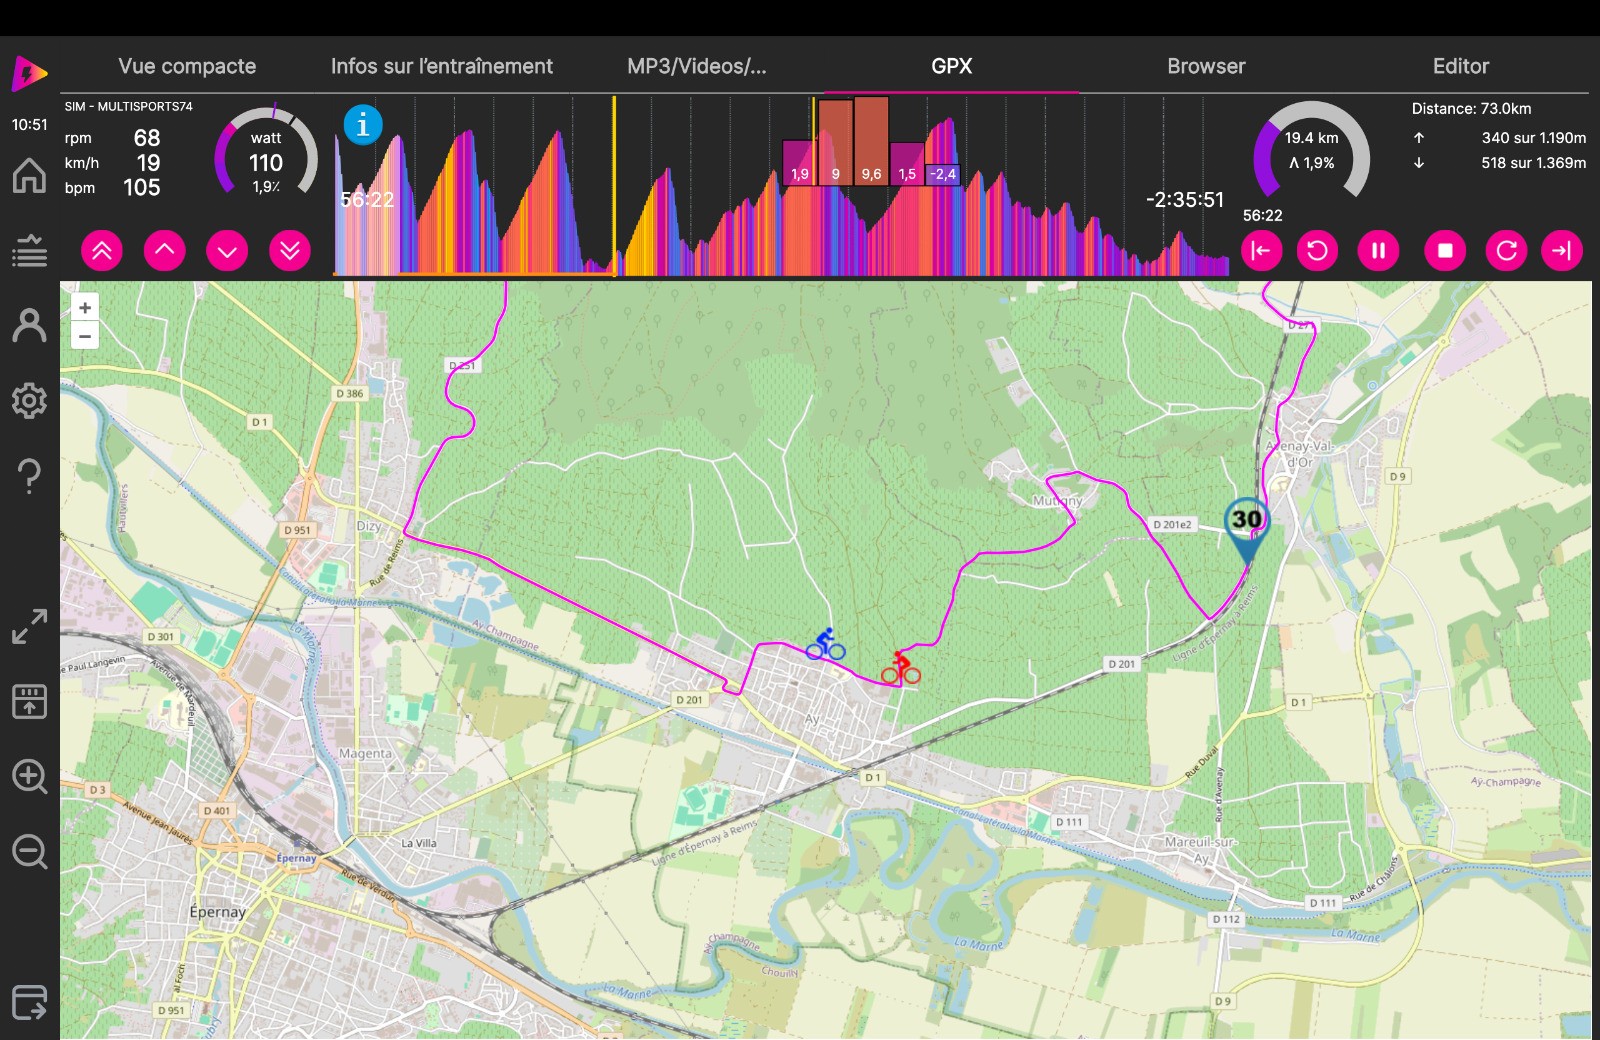The image size is (1600, 1040).
Task: Click the magnifier zoom-in sidebar icon
Action: point(29,776)
